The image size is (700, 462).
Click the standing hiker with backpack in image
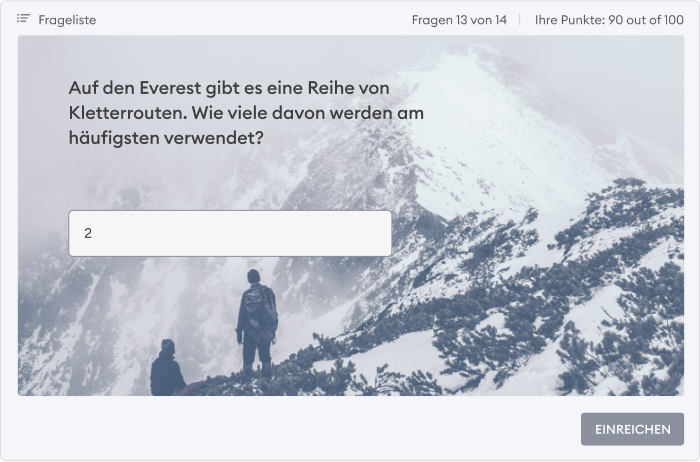(x=256, y=322)
